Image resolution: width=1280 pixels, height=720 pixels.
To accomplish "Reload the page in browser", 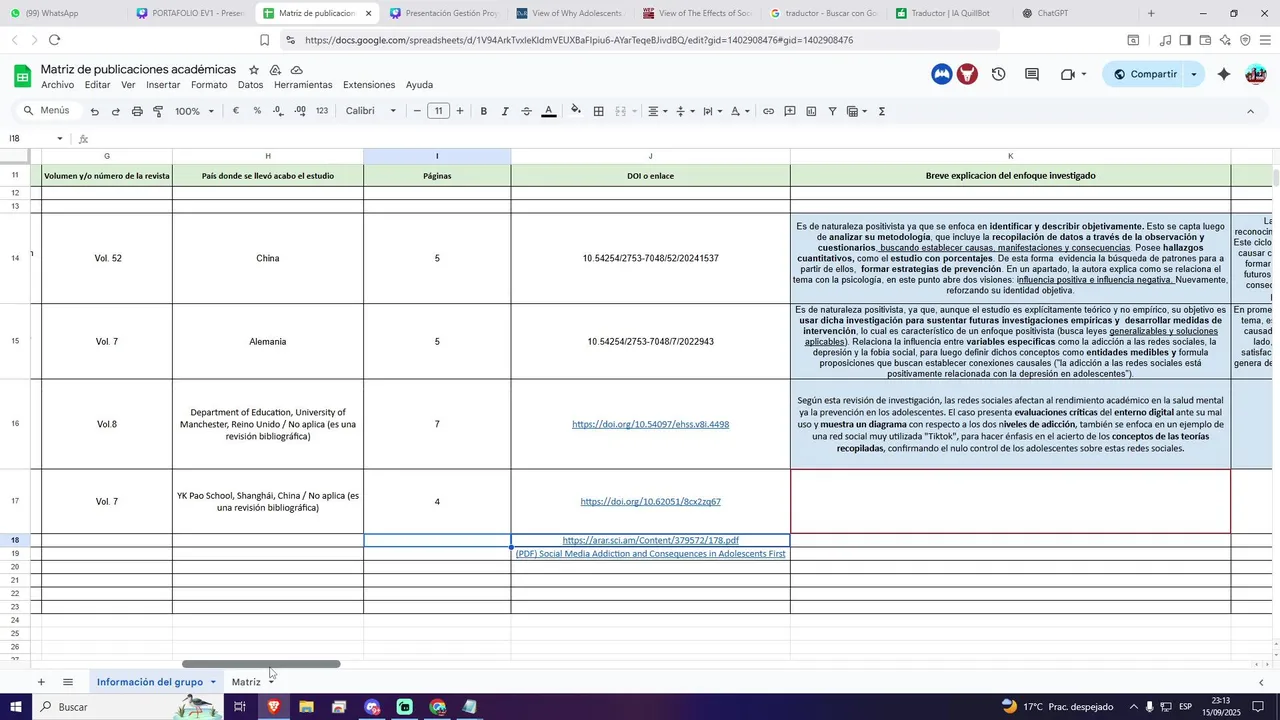I will (54, 40).
